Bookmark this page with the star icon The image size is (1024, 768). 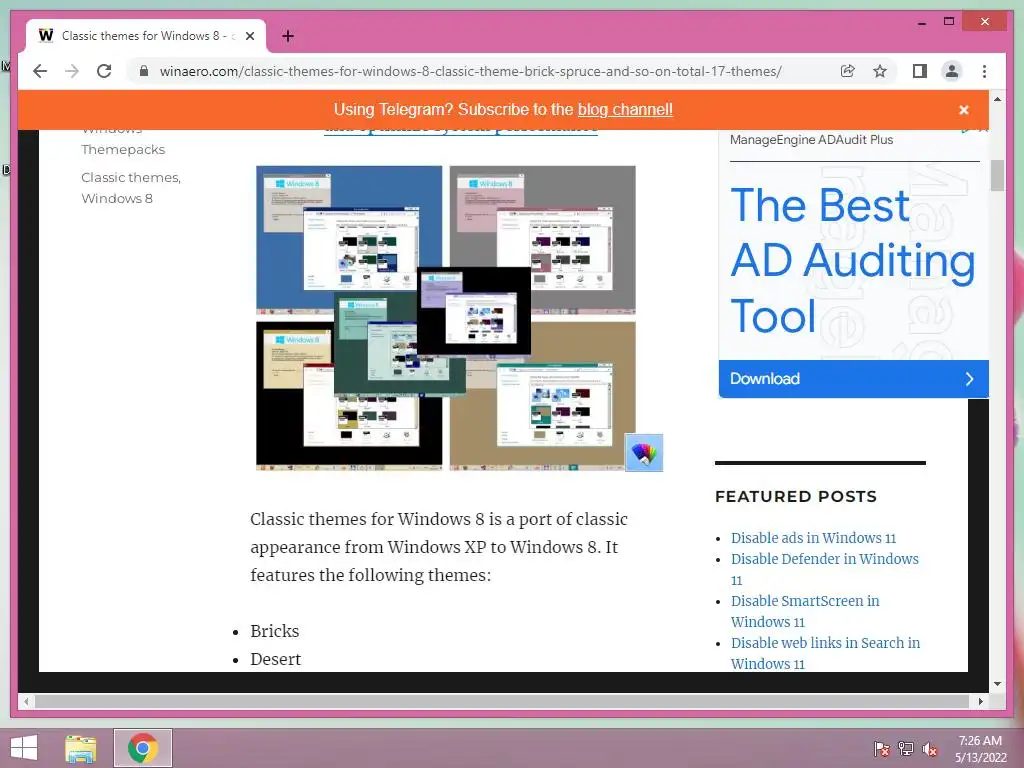click(880, 71)
